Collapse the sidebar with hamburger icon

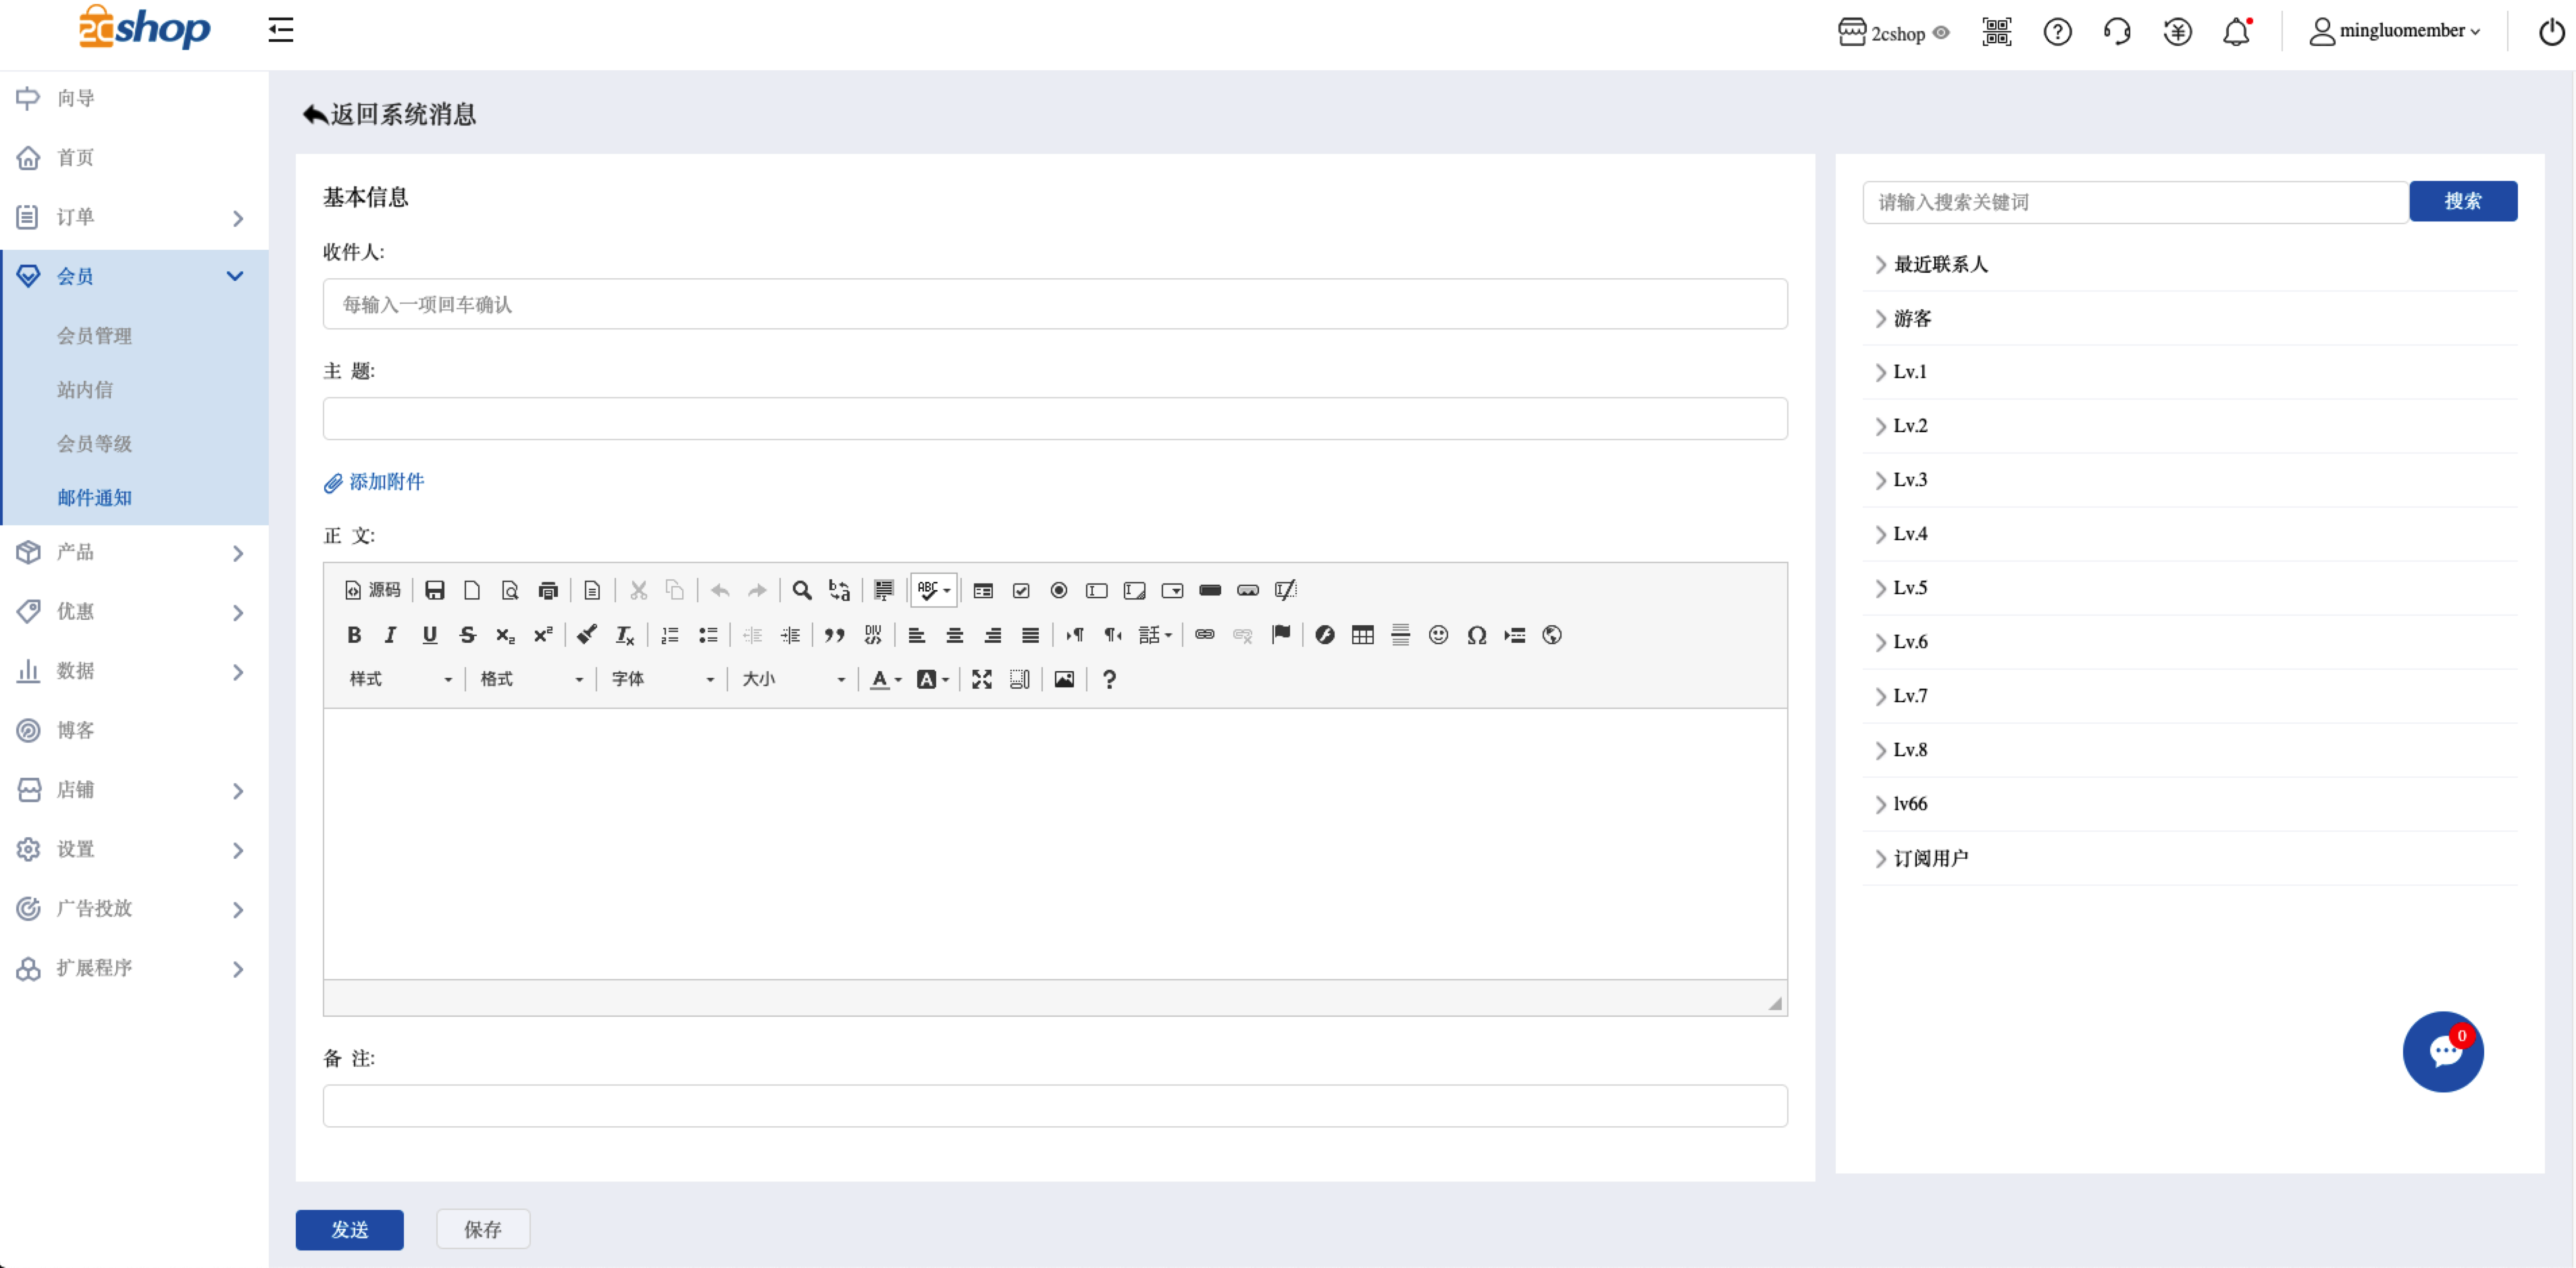click(280, 30)
